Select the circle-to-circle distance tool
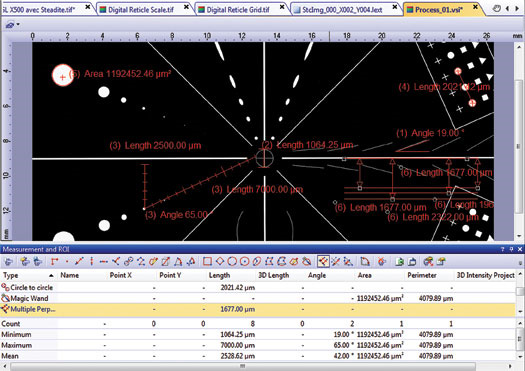 [x=129, y=262]
